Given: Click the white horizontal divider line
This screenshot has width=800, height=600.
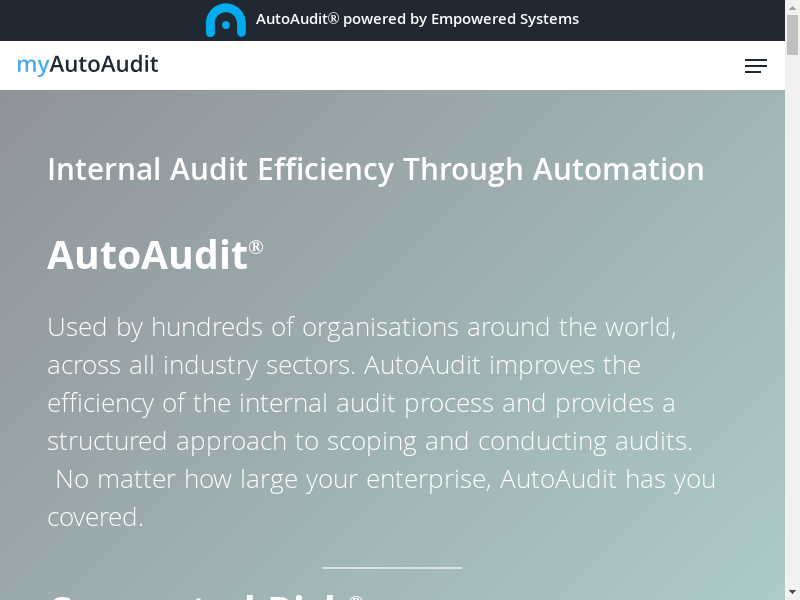Looking at the screenshot, I should (x=392, y=568).
